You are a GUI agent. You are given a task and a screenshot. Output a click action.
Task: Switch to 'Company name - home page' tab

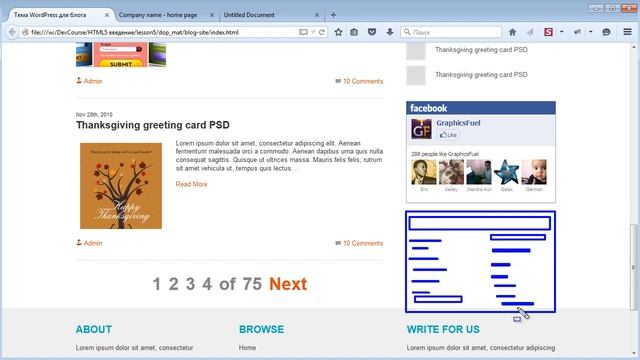point(158,15)
